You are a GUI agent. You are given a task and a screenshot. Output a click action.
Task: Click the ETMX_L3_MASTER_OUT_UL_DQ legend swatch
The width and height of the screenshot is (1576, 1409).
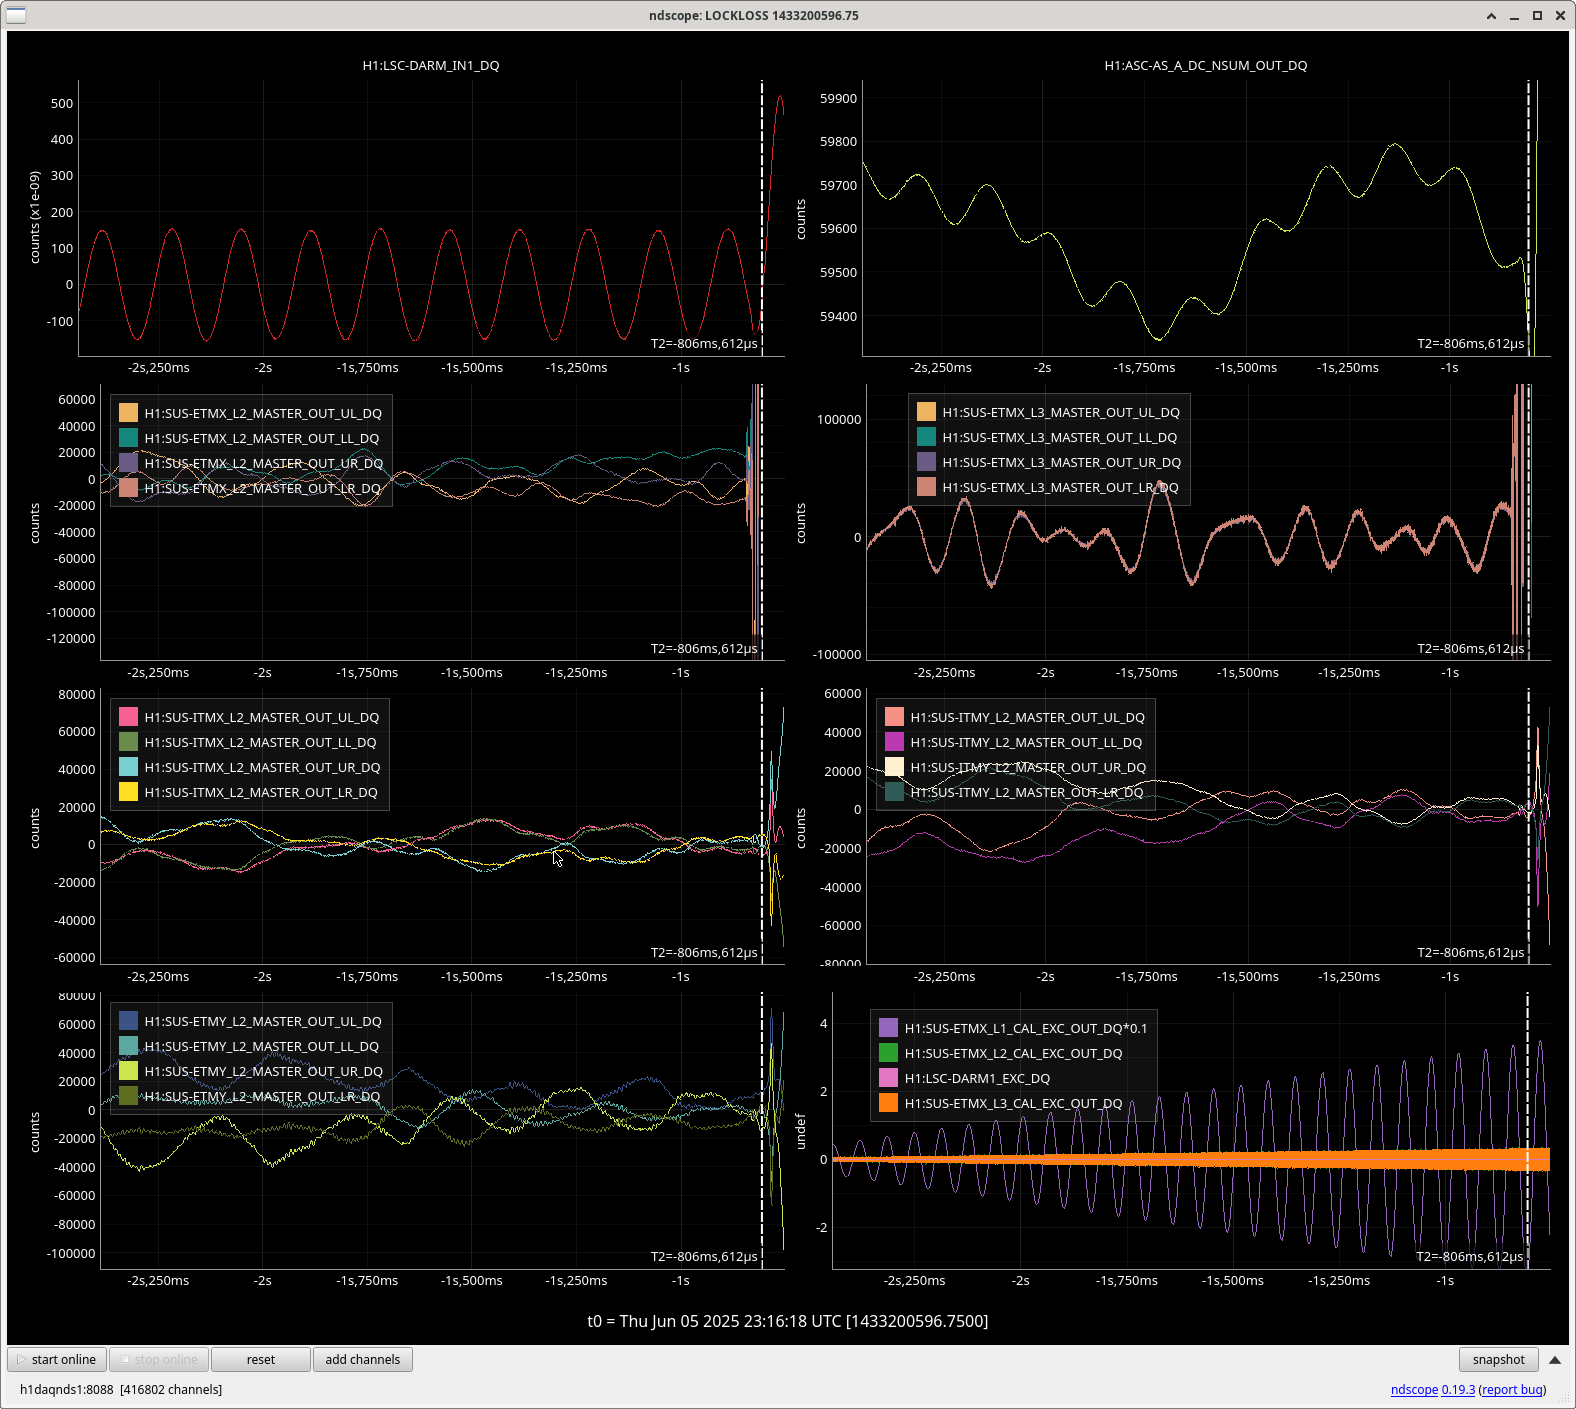click(x=926, y=412)
